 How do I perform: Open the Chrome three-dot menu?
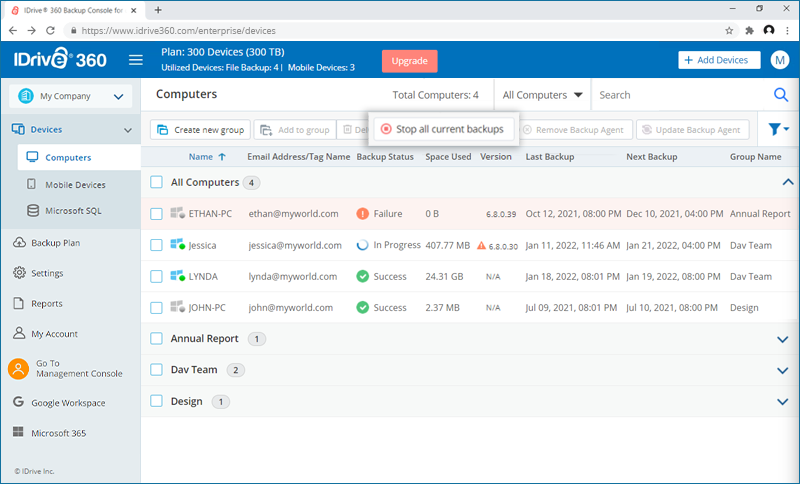pos(788,31)
